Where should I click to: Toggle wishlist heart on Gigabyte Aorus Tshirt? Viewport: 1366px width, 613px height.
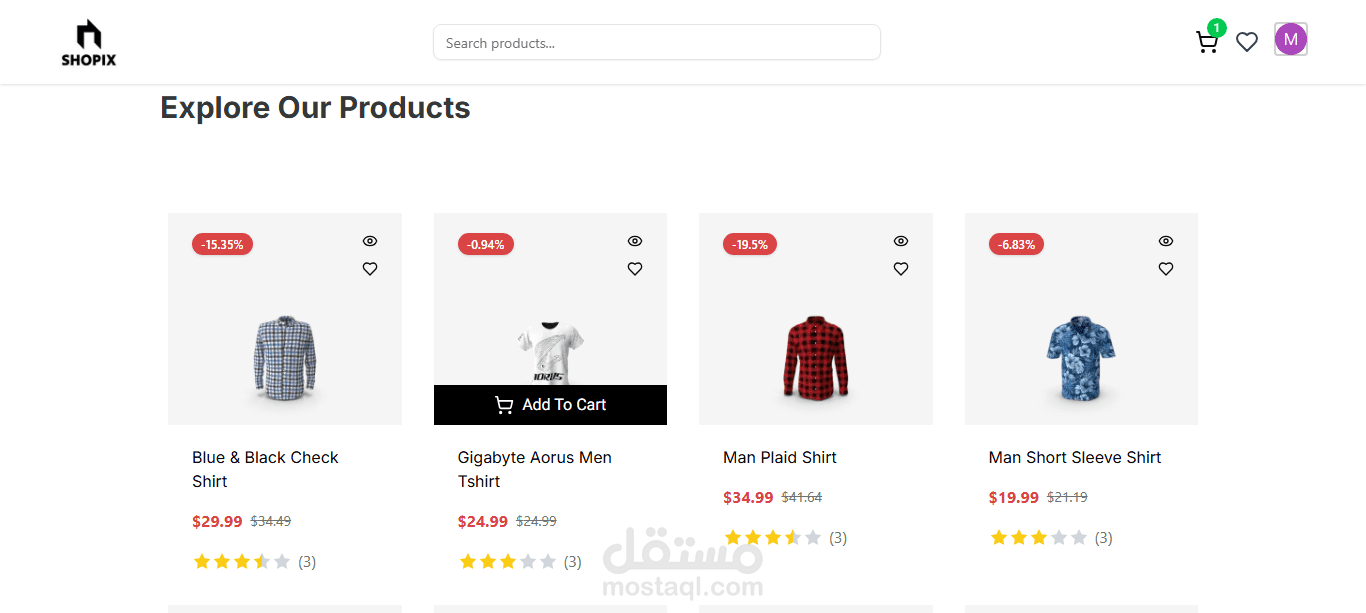tap(635, 269)
